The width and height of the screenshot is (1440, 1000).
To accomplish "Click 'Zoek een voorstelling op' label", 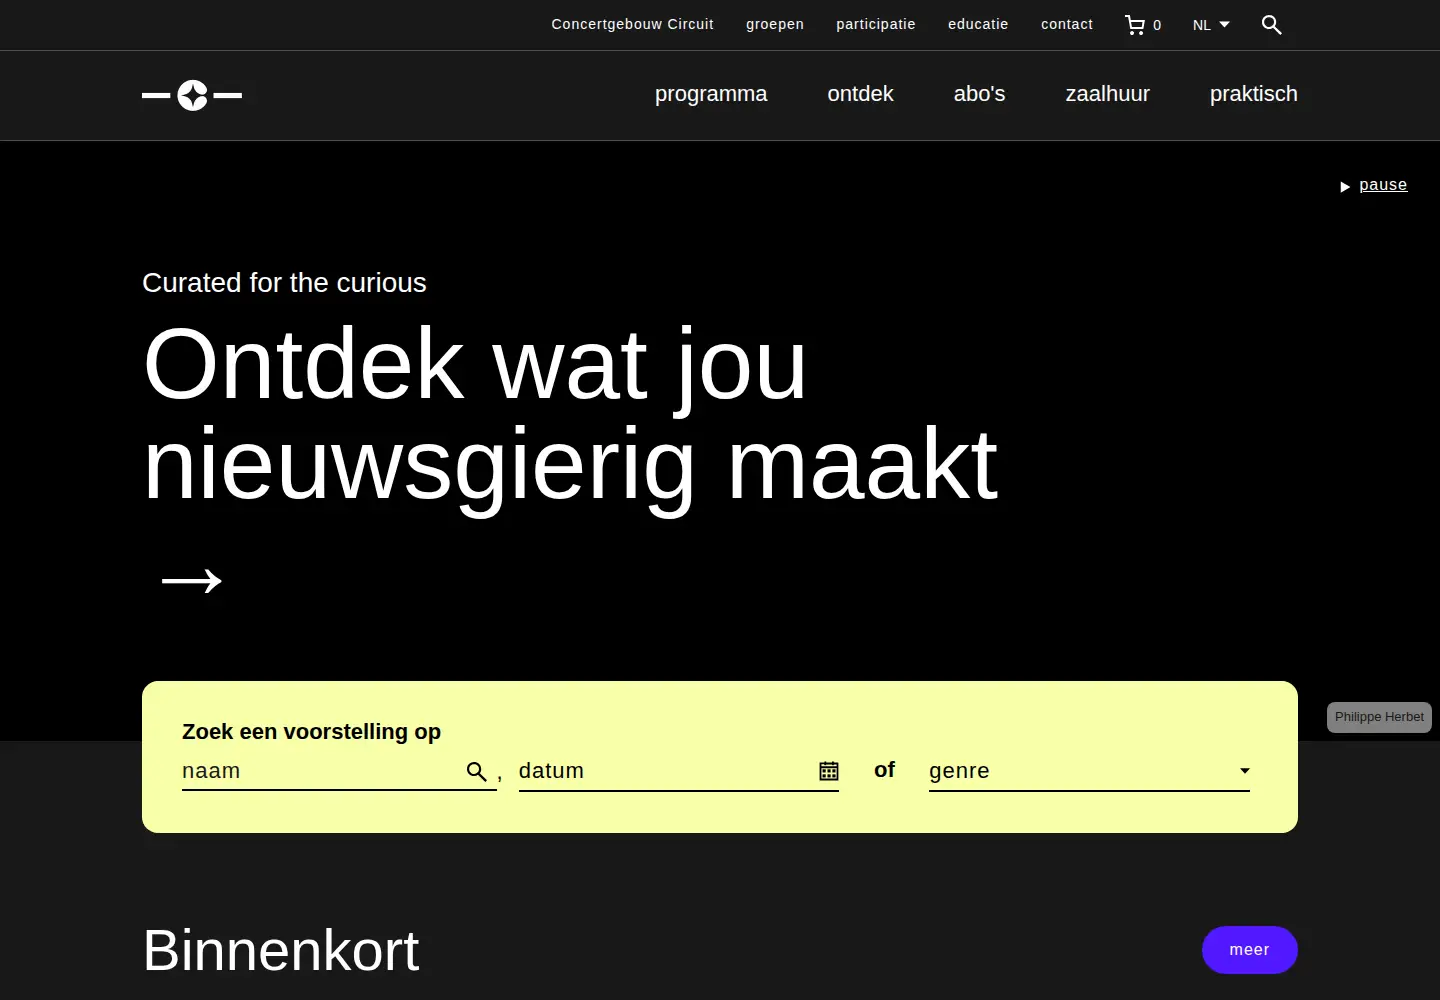I will click(x=311, y=731).
